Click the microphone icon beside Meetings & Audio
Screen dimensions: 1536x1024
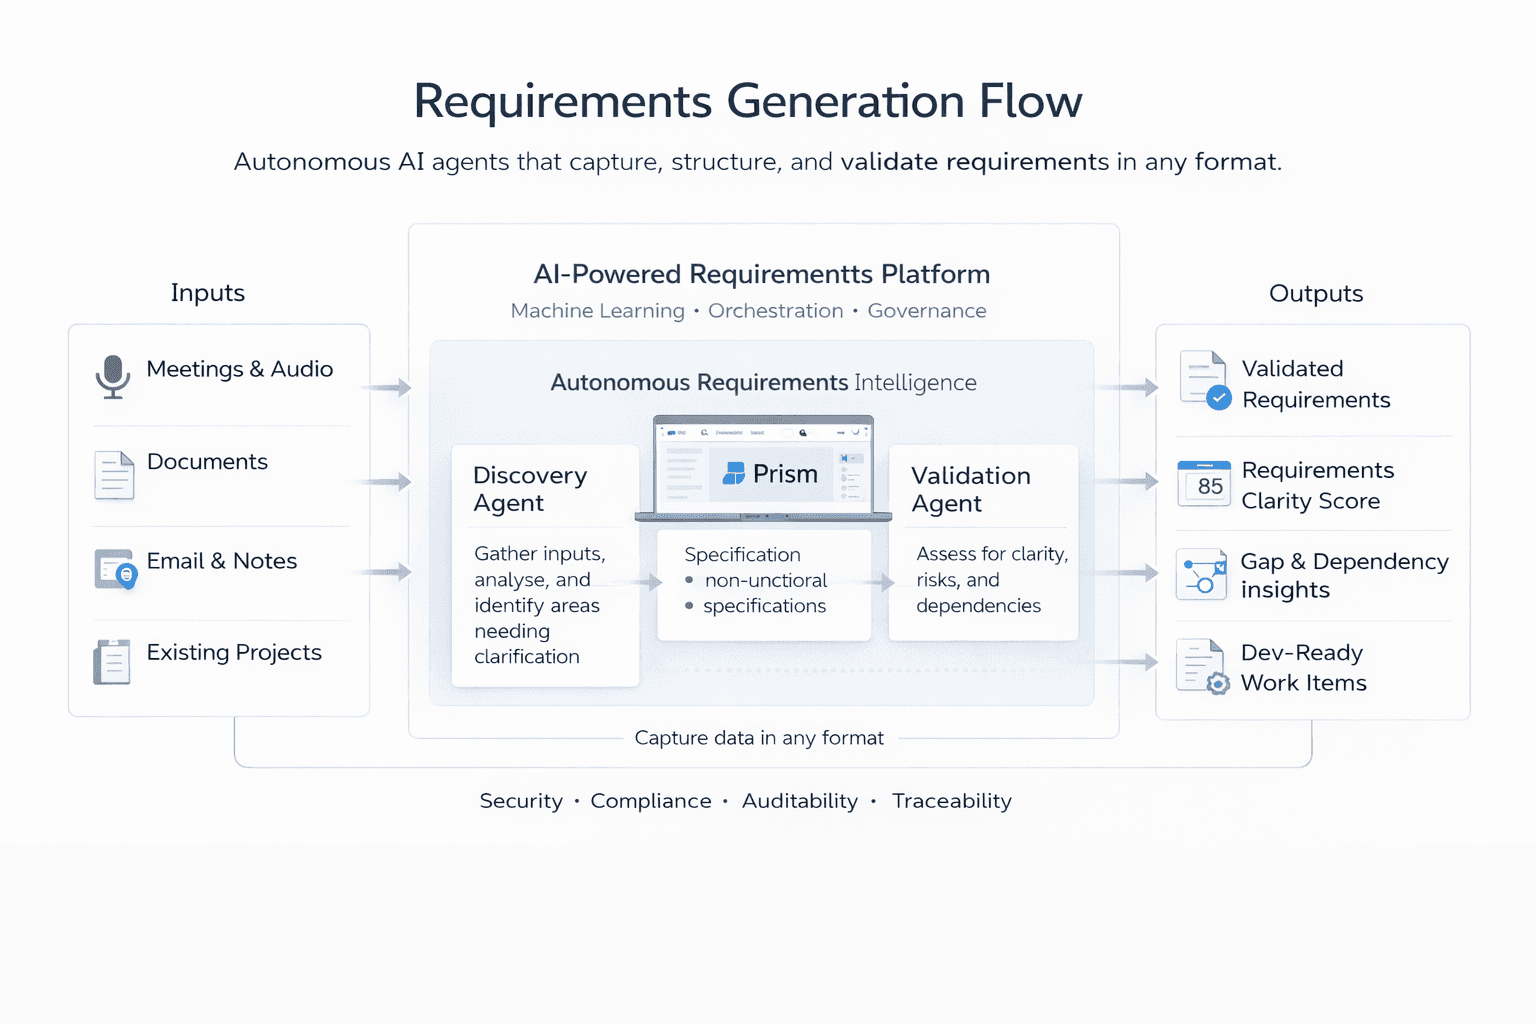tap(113, 377)
